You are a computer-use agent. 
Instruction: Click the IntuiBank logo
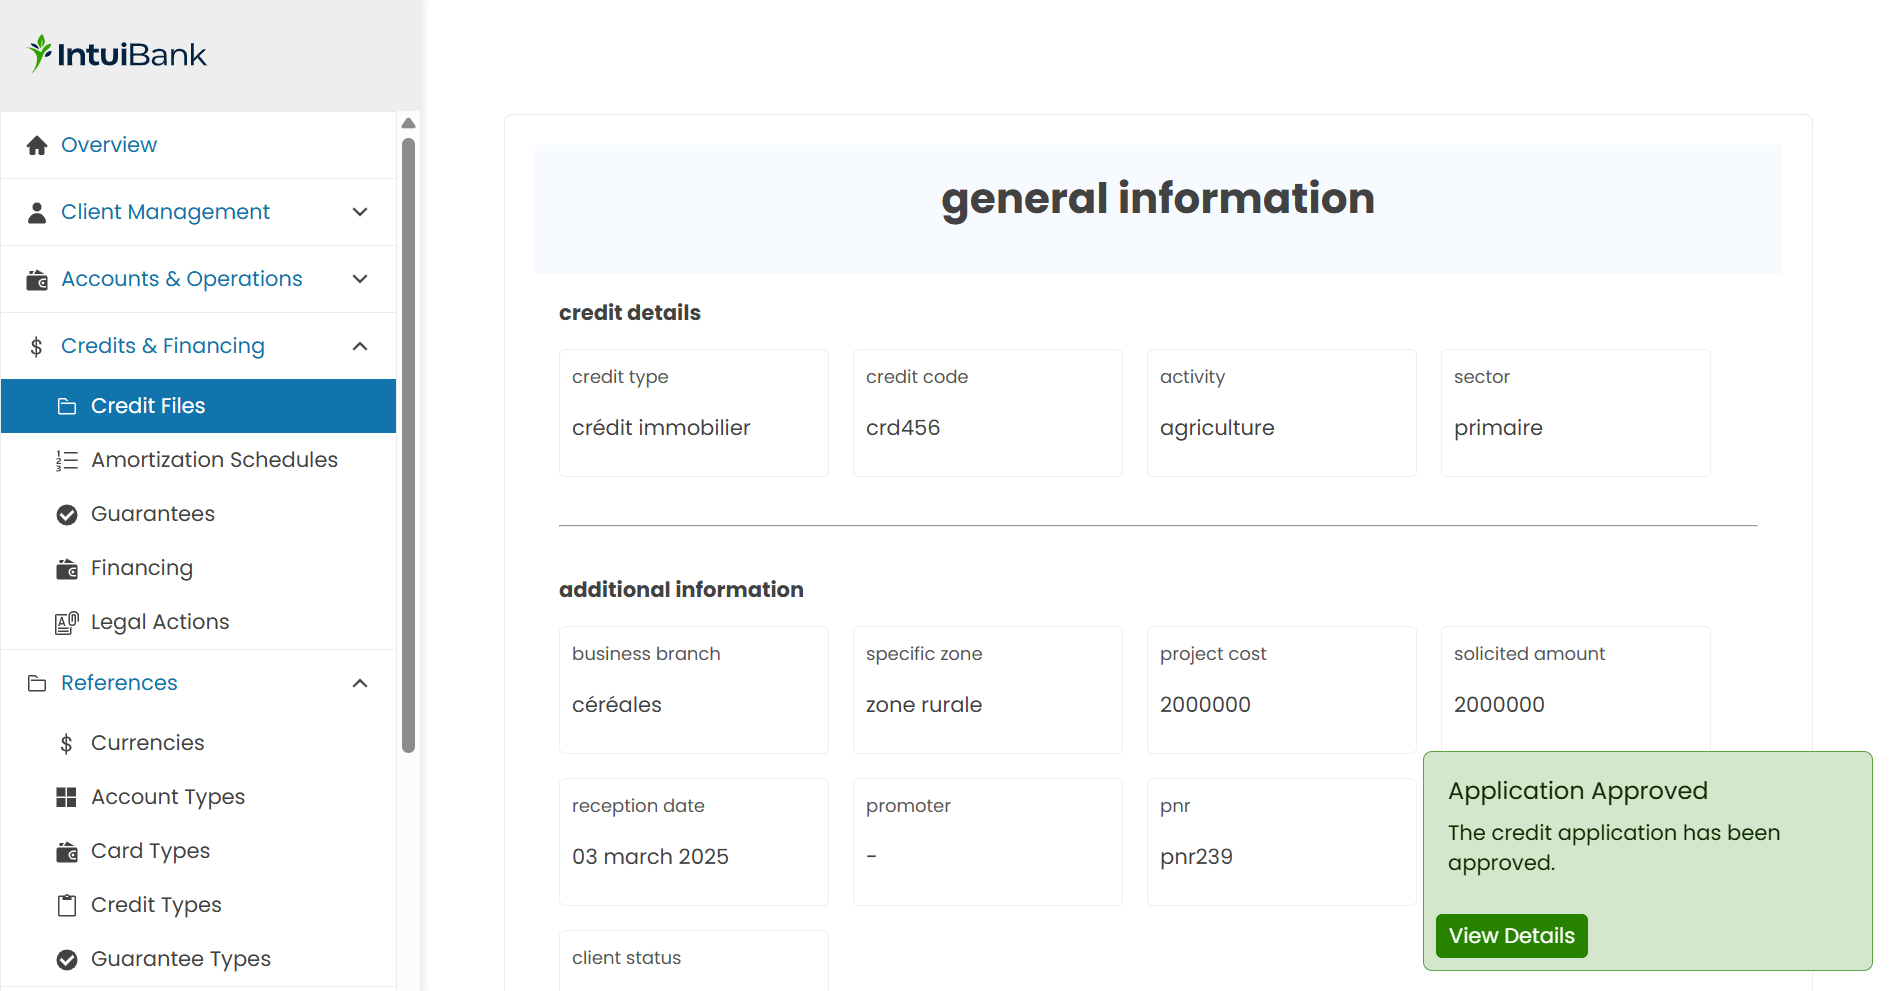117,54
